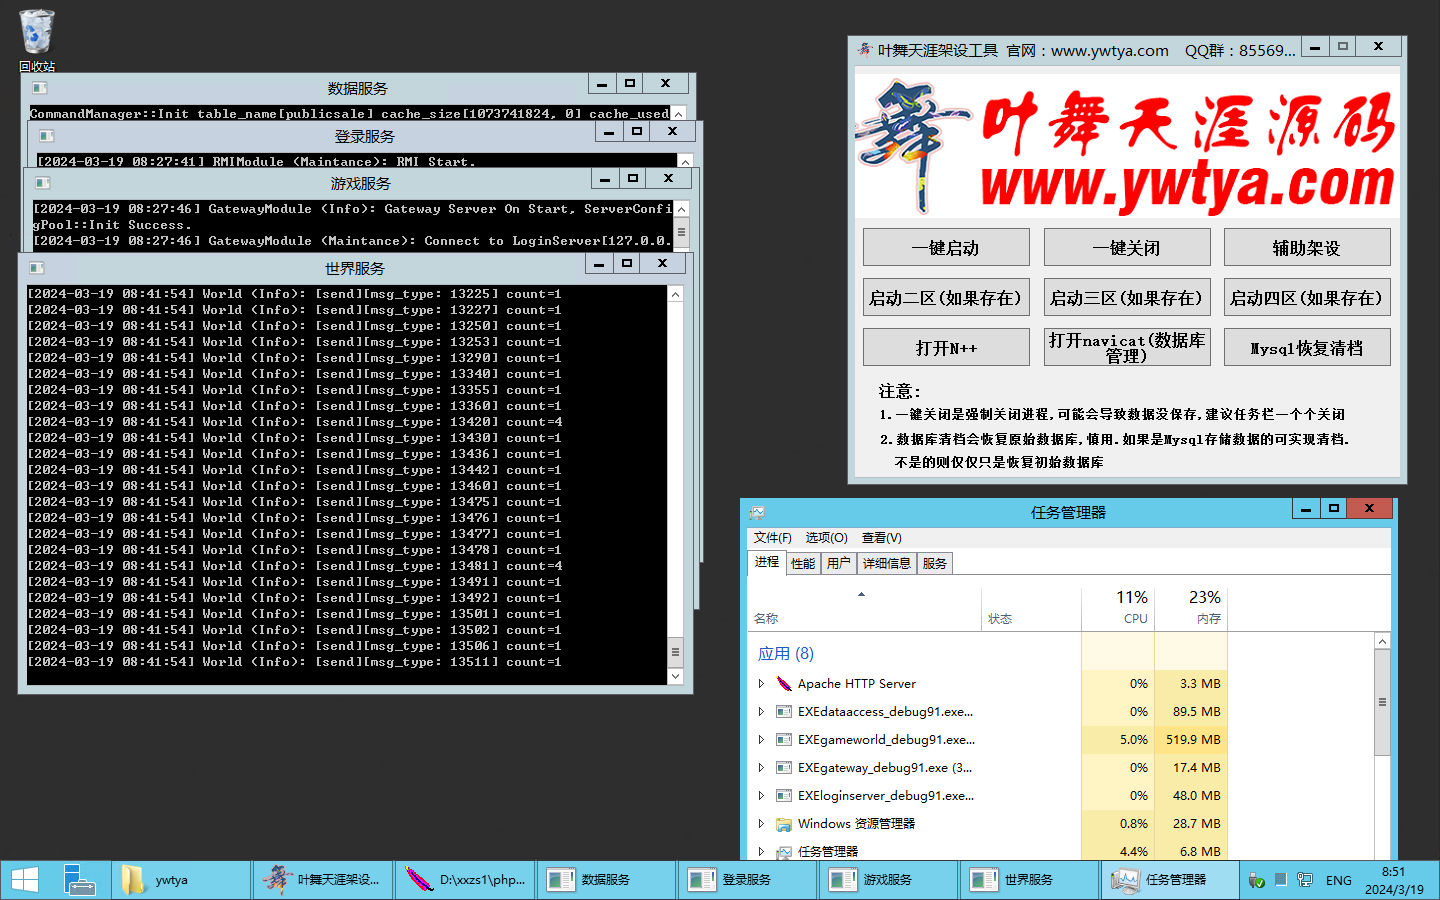Switch to the 服务 tab
1440x900 pixels.
pos(935,564)
